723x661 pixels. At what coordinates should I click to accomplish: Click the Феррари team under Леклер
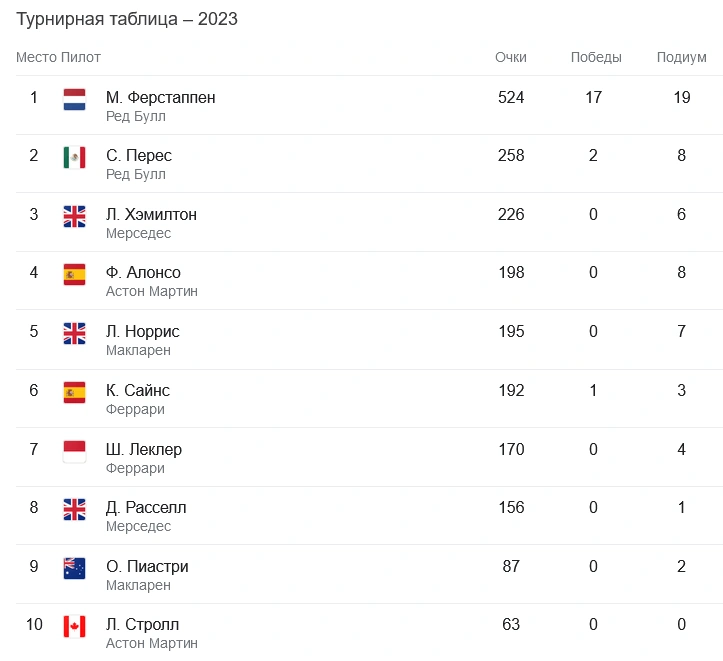click(135, 468)
